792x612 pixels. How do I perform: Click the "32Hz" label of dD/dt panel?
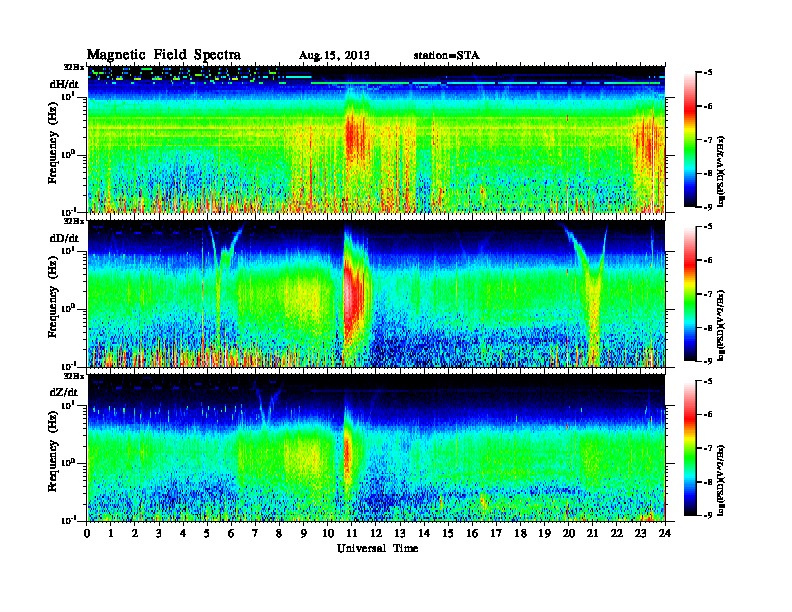[74, 221]
